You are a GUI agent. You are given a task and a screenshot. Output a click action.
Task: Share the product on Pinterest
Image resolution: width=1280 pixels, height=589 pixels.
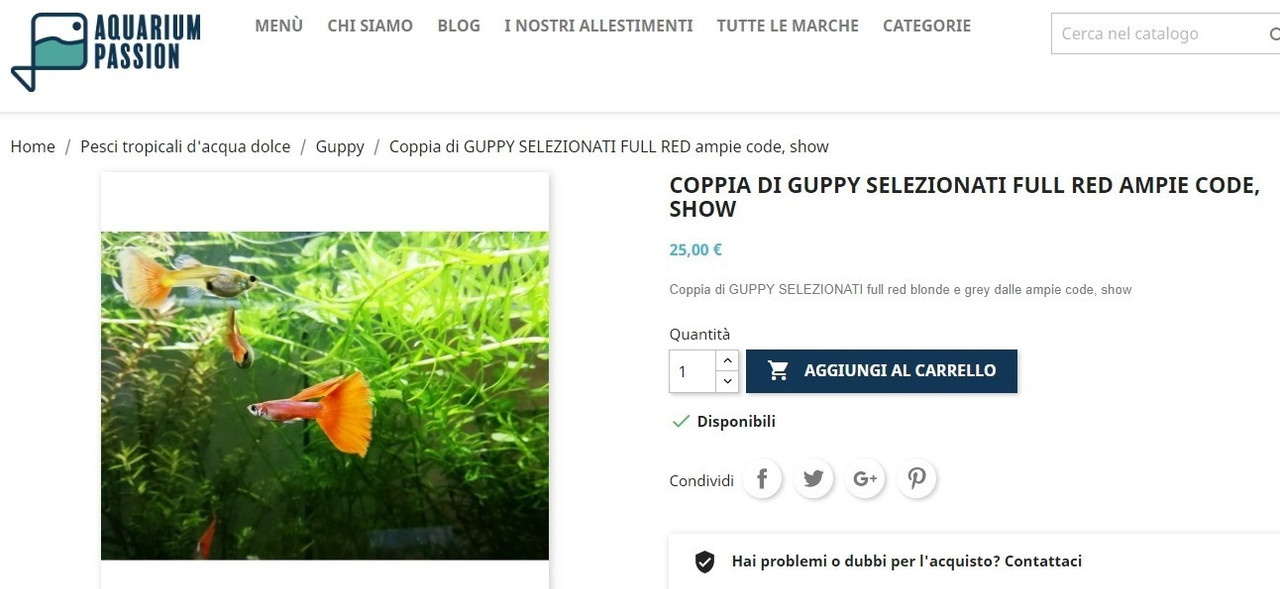(917, 479)
